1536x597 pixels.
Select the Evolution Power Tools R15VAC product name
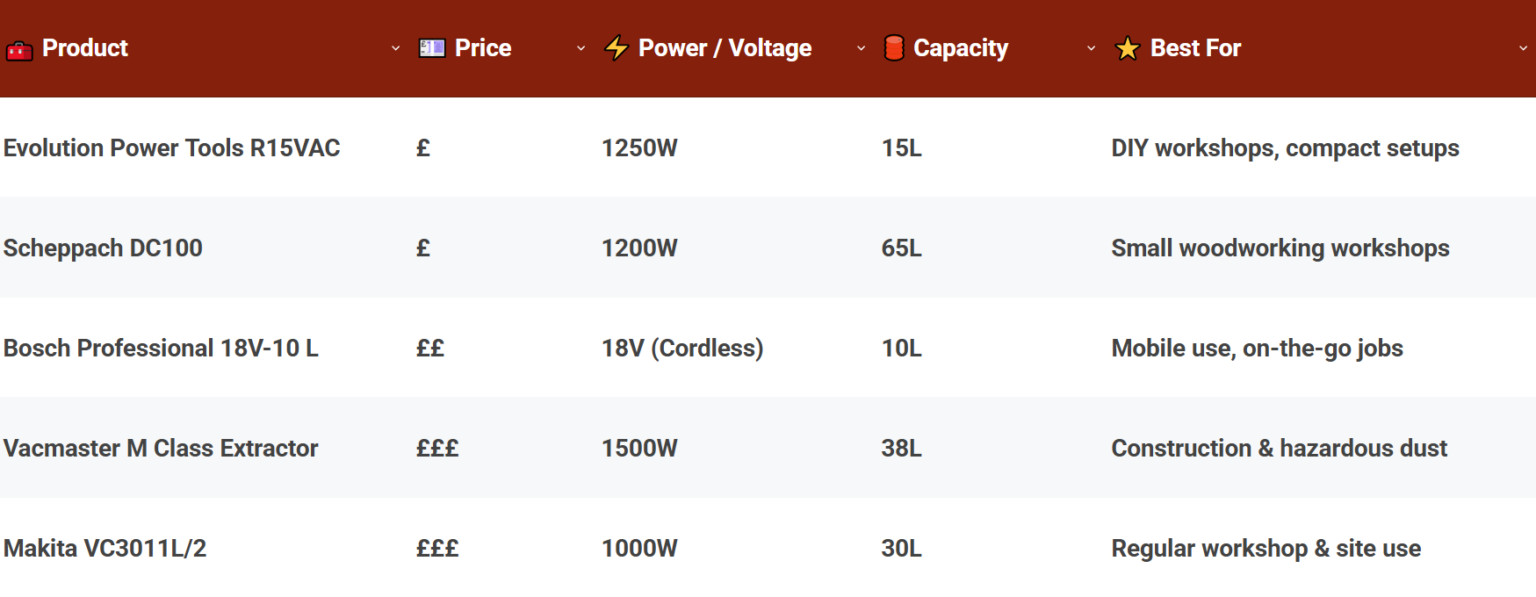[x=172, y=148]
